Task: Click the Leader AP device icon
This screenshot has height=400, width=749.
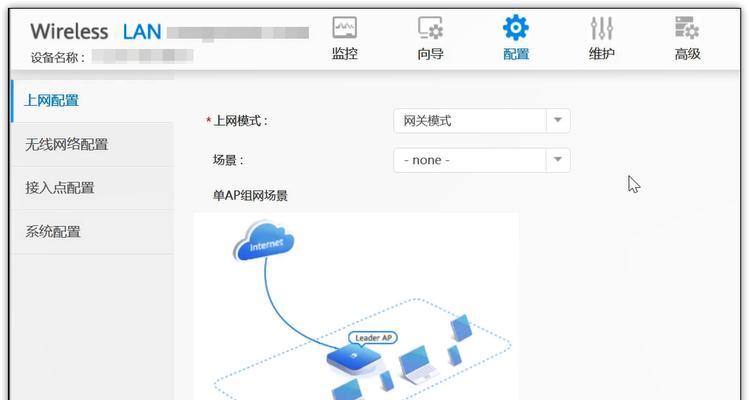Action: coord(353,358)
